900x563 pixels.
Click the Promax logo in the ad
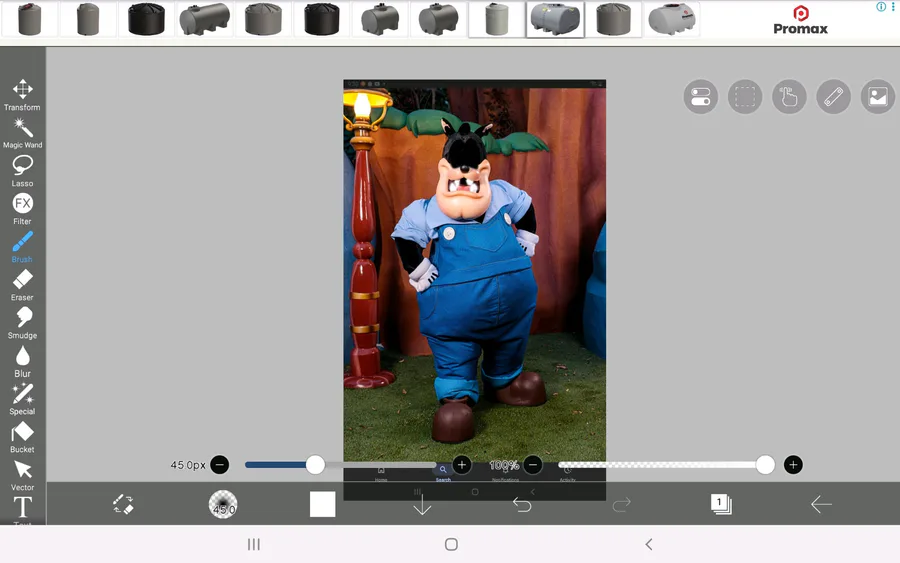click(801, 21)
